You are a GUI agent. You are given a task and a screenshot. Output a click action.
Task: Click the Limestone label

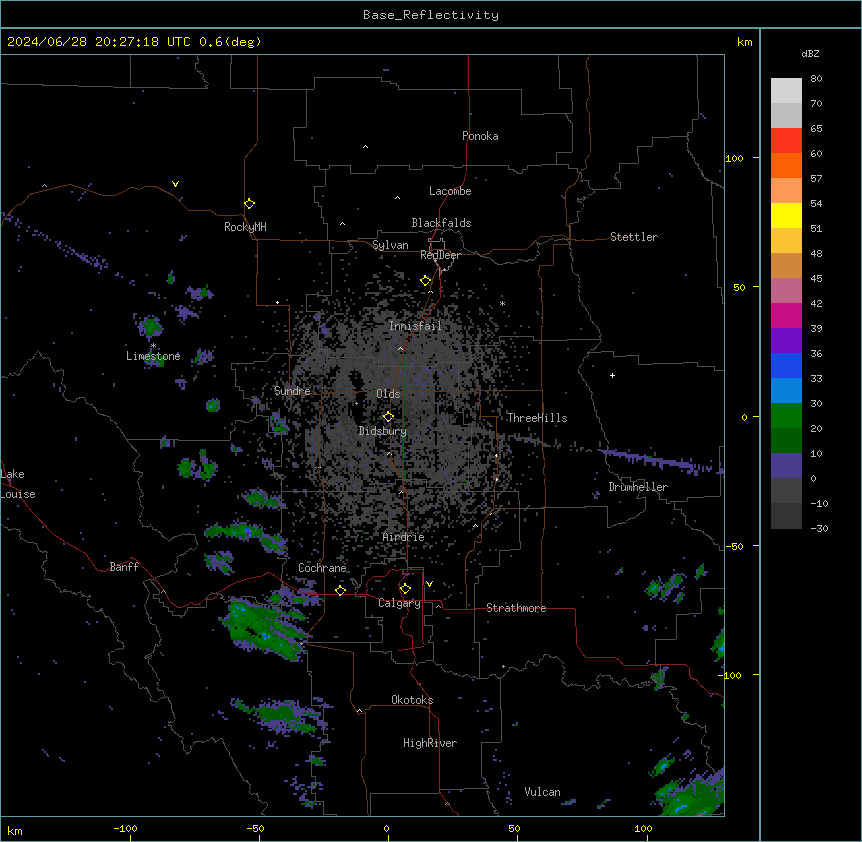point(153,356)
